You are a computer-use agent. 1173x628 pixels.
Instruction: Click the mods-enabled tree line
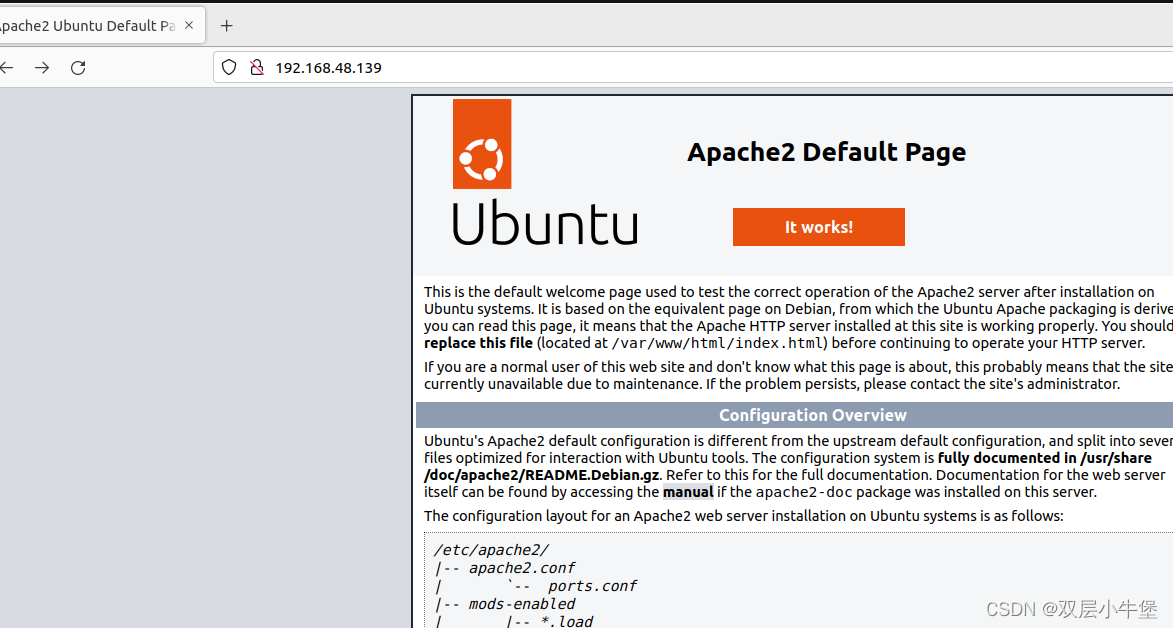pyautogui.click(x=505, y=604)
